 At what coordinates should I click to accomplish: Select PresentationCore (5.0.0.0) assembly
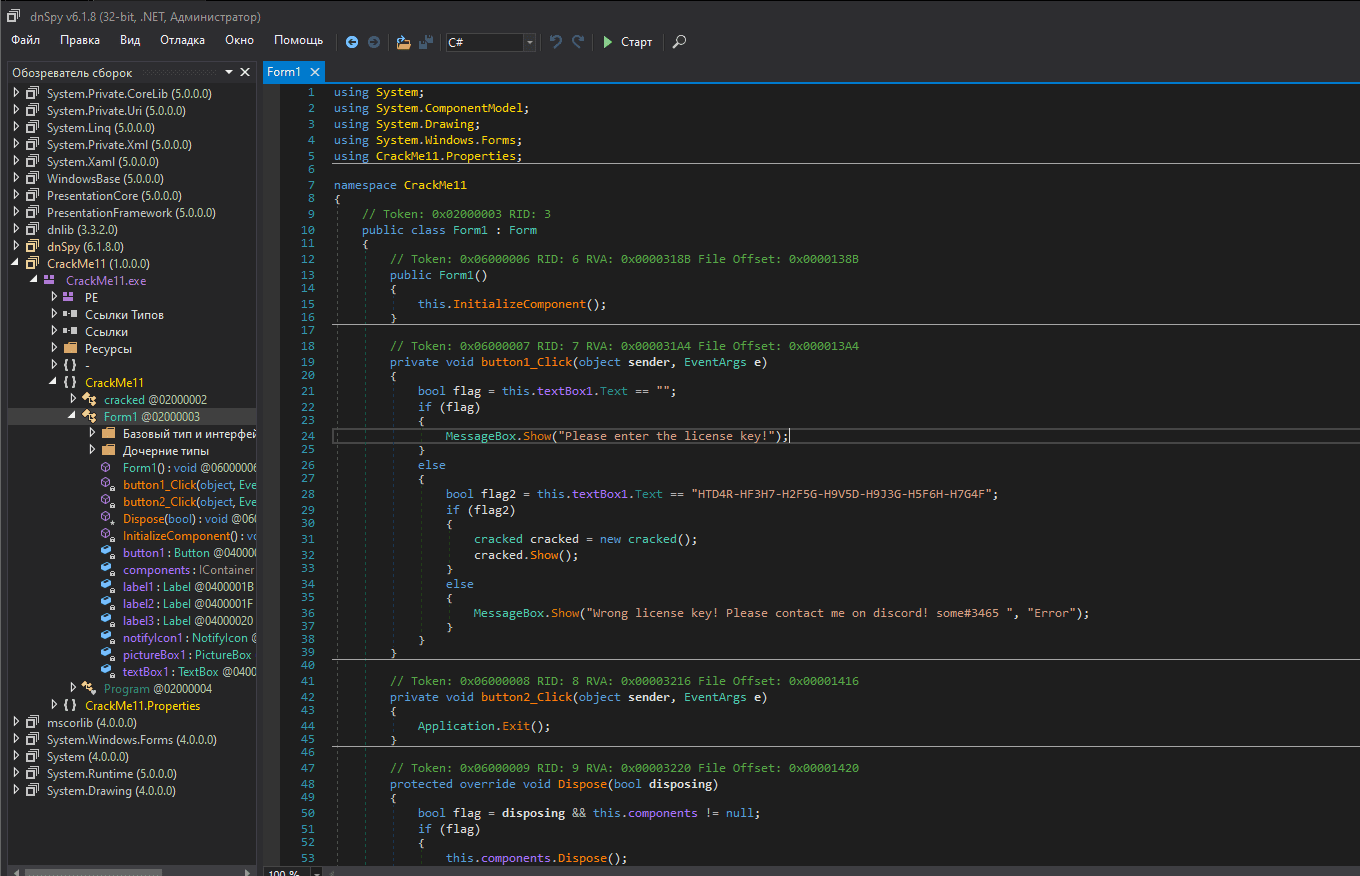[x=114, y=195]
